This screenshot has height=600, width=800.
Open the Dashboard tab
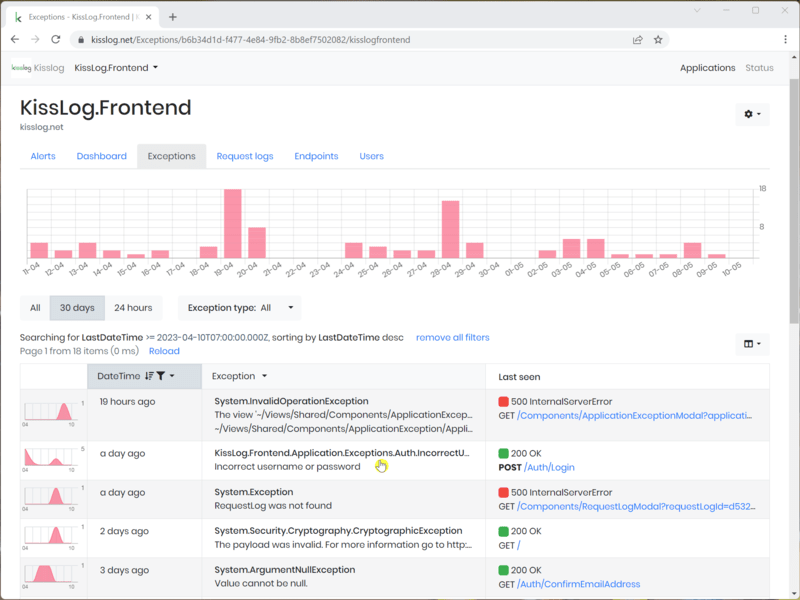101,156
